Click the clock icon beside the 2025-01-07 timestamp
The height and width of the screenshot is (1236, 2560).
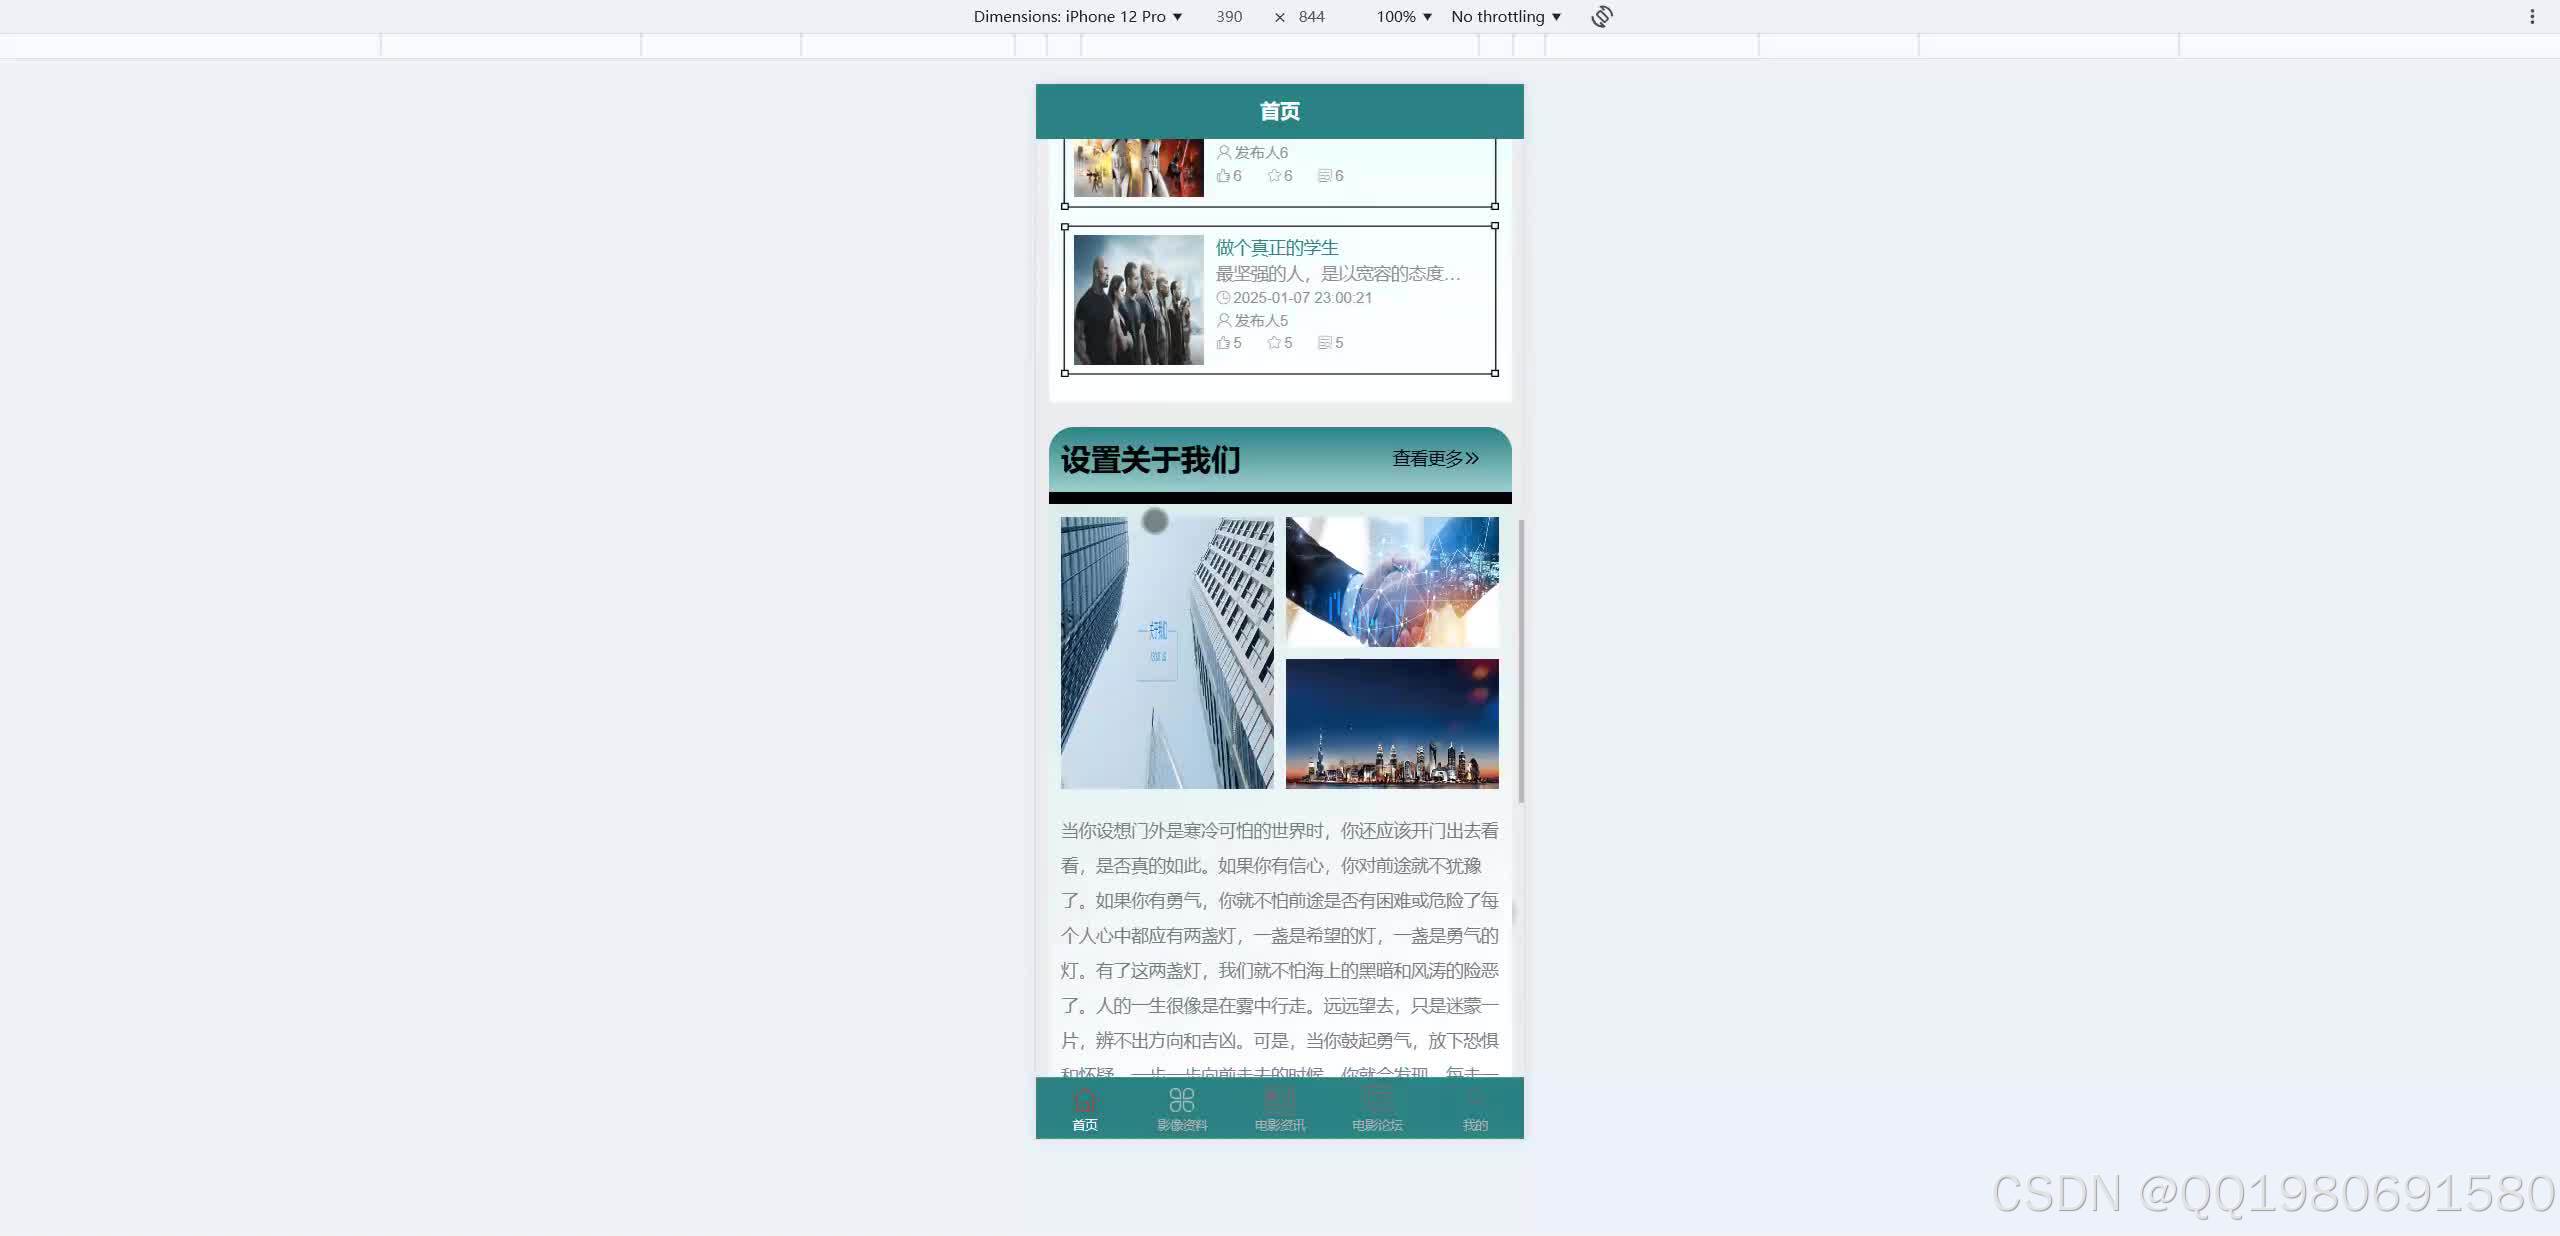pyautogui.click(x=1224, y=297)
